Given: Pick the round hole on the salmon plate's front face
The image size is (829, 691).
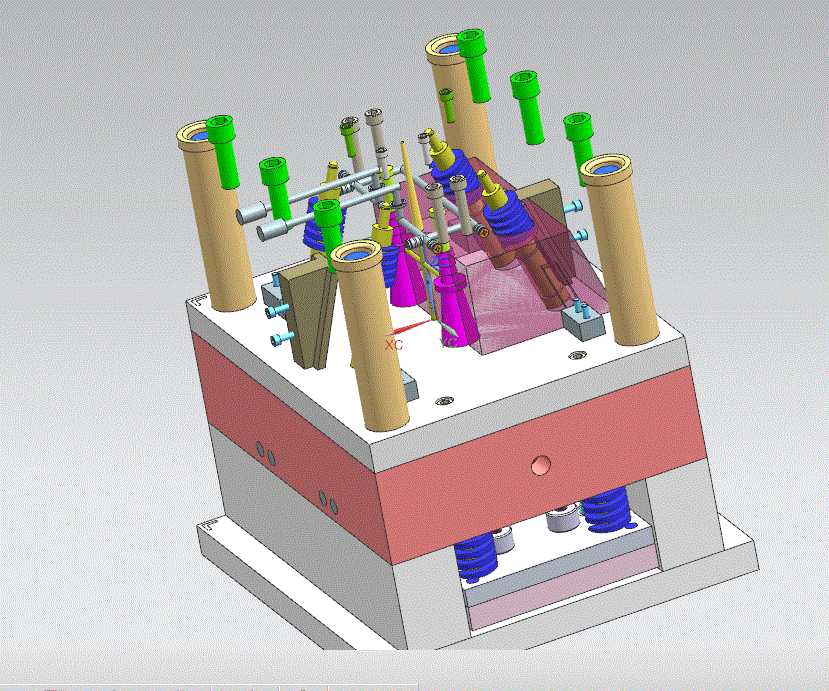Looking at the screenshot, I should [x=540, y=466].
